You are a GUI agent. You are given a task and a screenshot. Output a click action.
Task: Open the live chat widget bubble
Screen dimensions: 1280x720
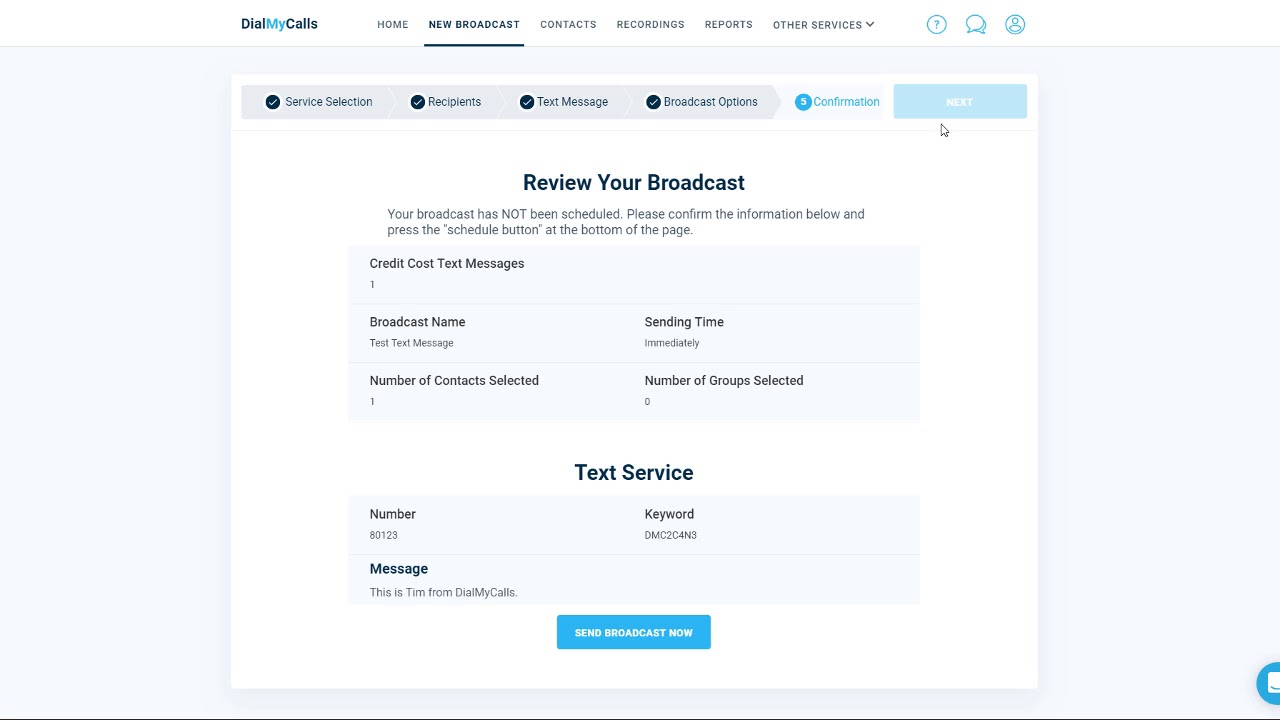pyautogui.click(x=1270, y=683)
